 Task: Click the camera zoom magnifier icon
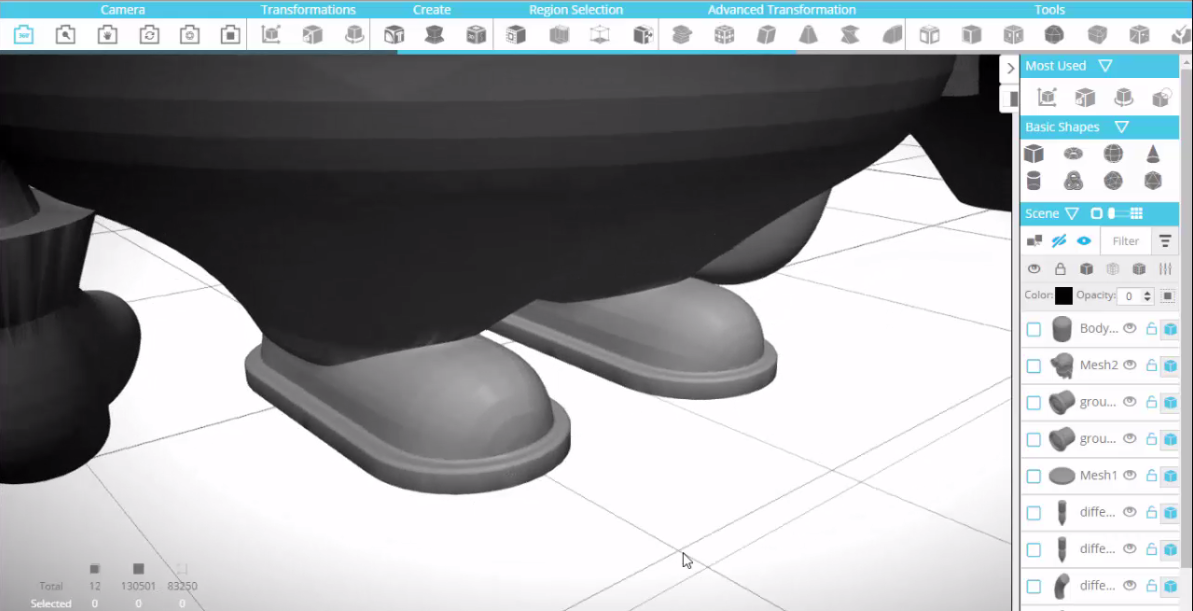tap(65, 35)
